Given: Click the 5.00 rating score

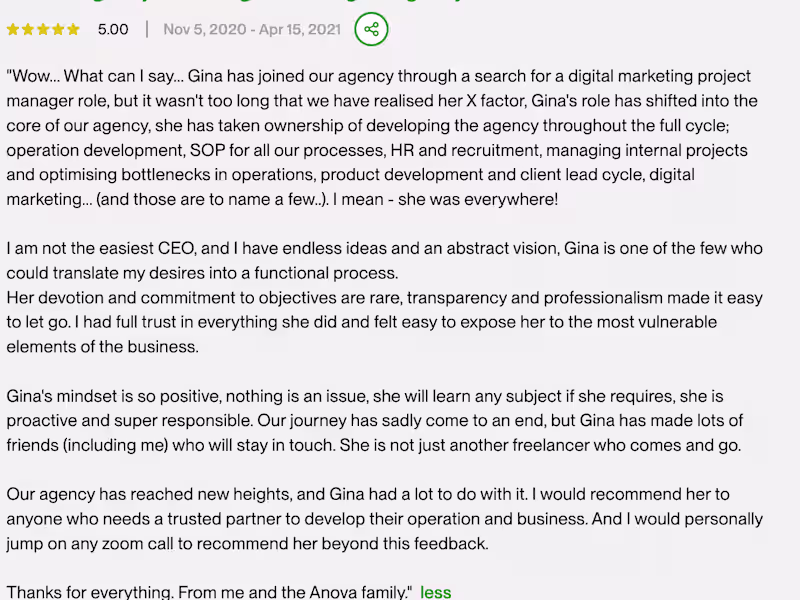Looking at the screenshot, I should (x=113, y=29).
